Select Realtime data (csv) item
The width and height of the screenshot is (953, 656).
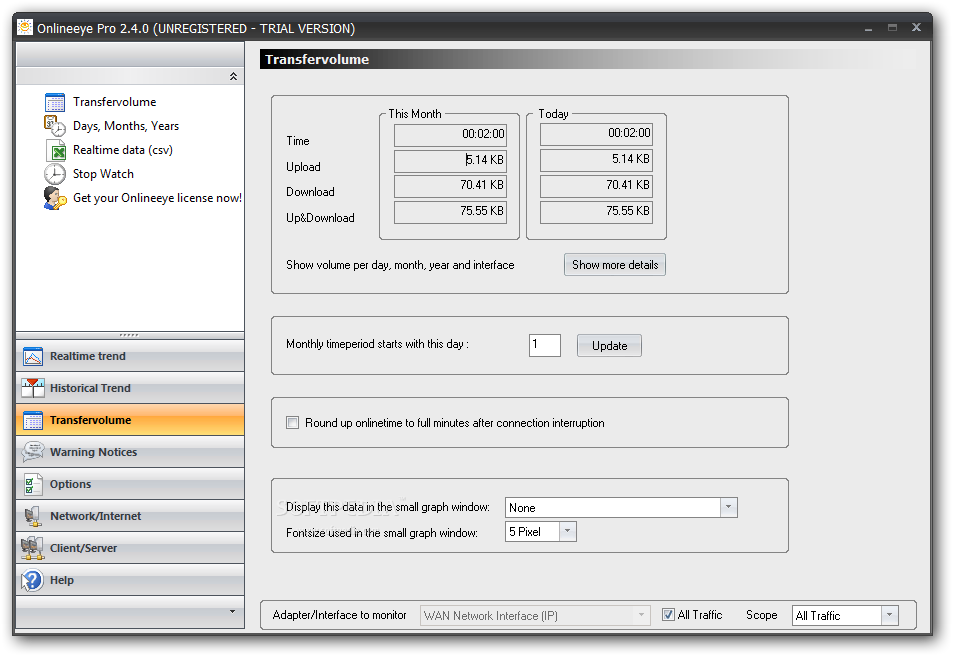pyautogui.click(x=123, y=150)
